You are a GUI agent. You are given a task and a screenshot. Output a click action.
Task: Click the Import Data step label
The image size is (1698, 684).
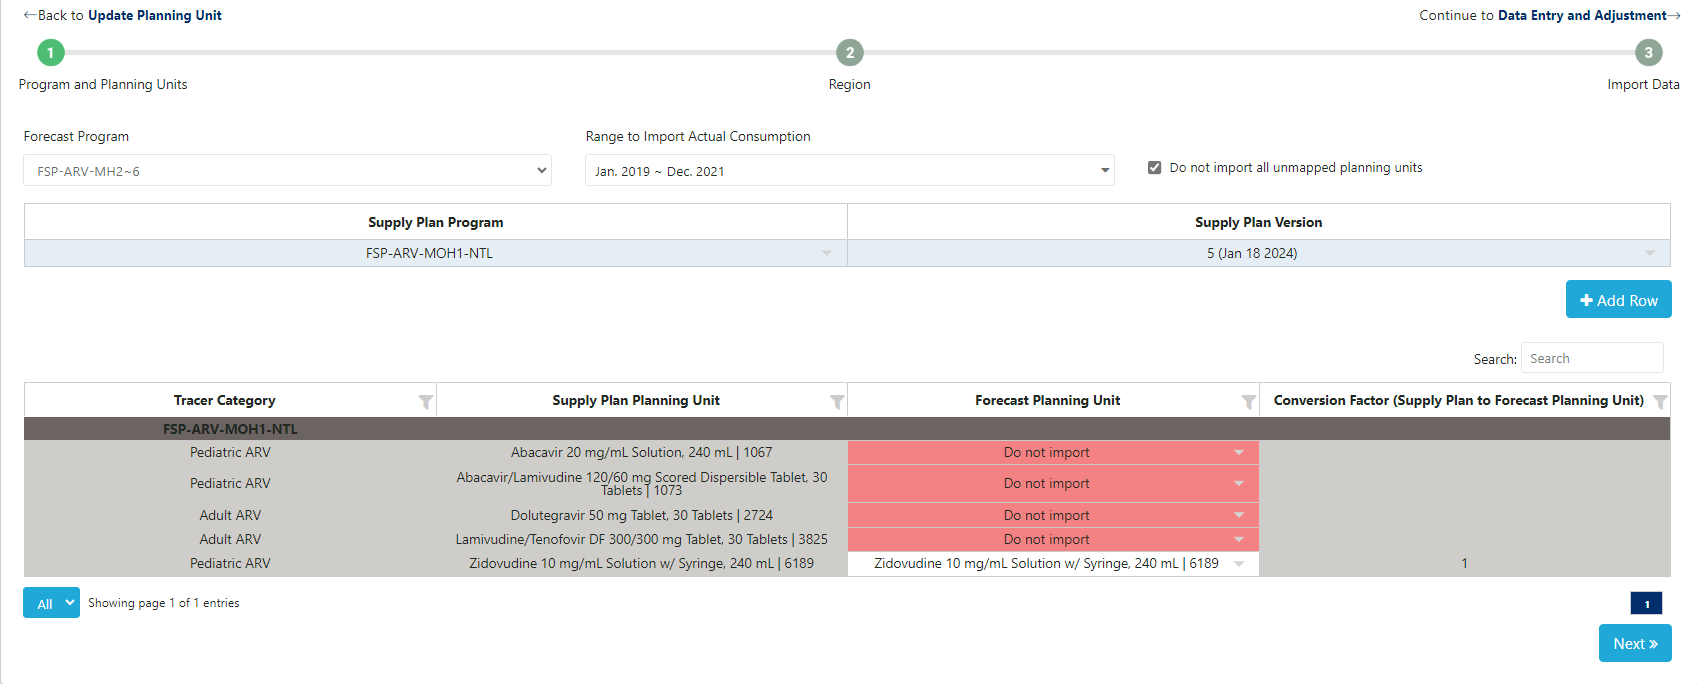coord(1643,84)
